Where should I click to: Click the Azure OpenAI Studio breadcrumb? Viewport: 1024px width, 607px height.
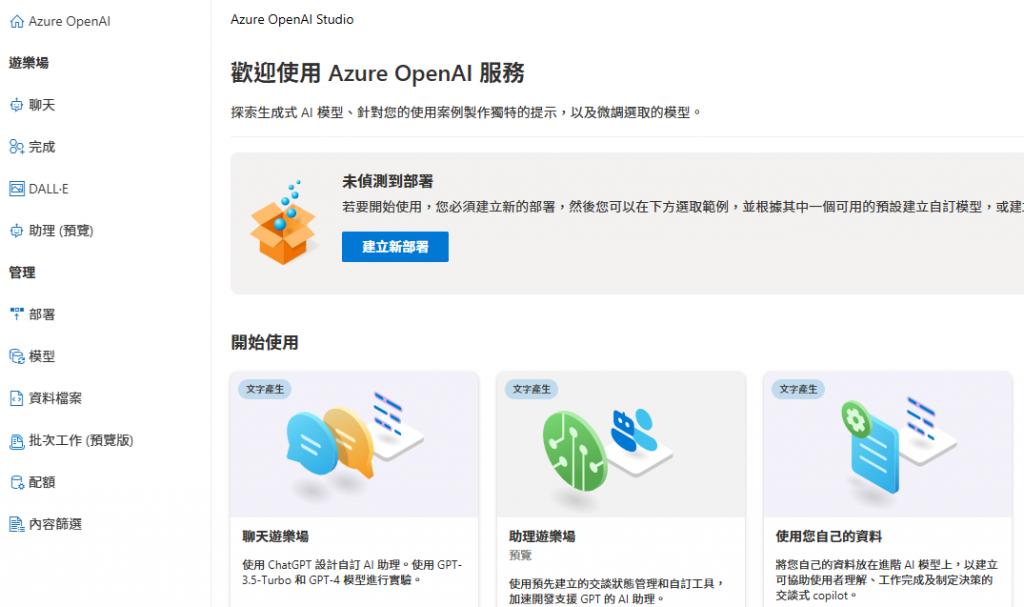click(x=292, y=20)
